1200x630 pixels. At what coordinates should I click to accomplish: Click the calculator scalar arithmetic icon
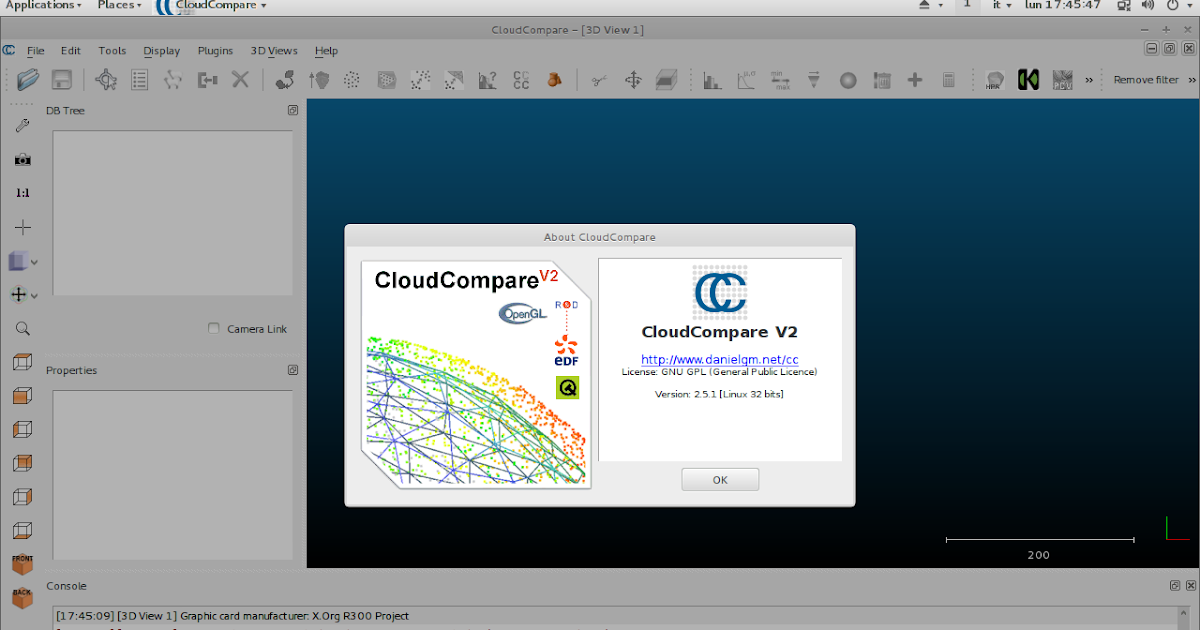(949, 80)
